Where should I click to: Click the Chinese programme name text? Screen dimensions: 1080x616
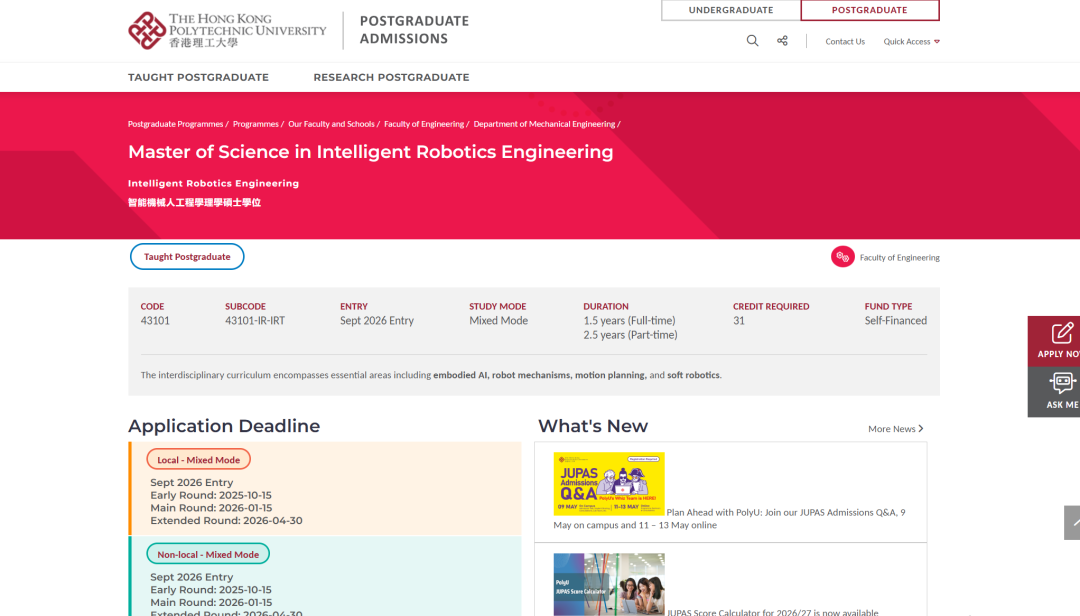tap(194, 203)
